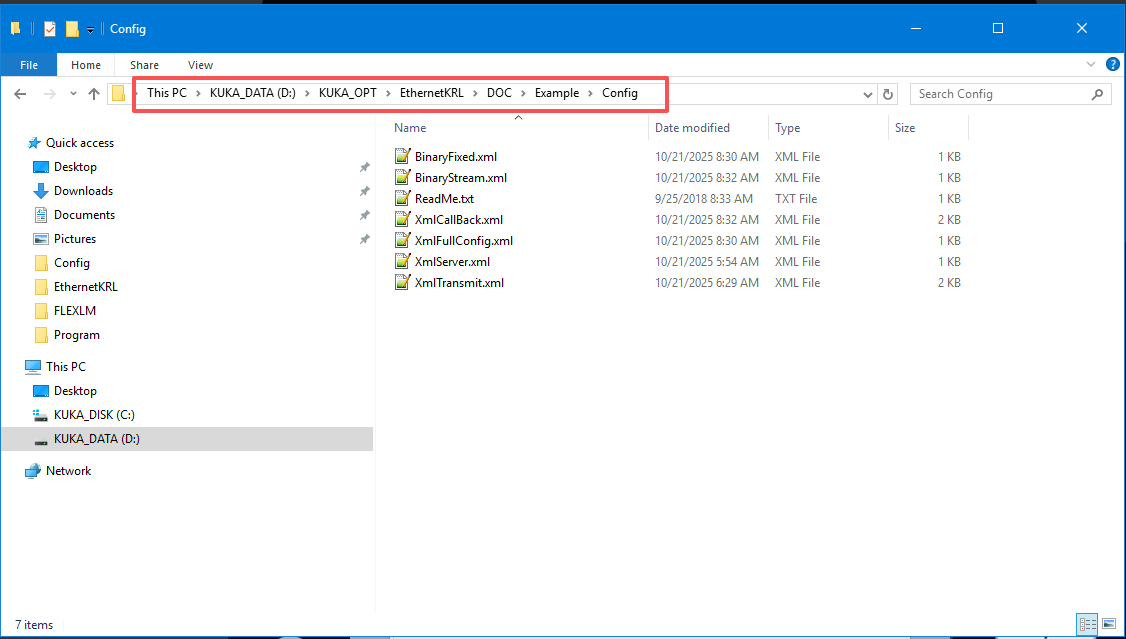Click the XmlCallBack.xml 2 KB size cell

pos(949,220)
